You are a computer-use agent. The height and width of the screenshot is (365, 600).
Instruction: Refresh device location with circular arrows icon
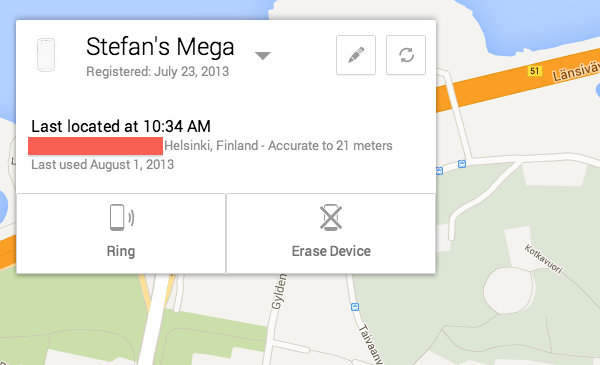[406, 55]
